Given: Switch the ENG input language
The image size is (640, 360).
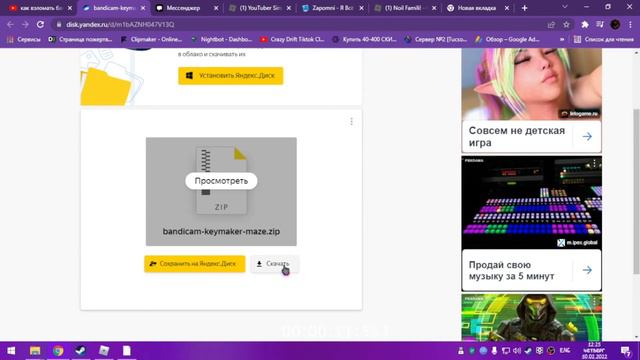Looking at the screenshot, I should (564, 351).
